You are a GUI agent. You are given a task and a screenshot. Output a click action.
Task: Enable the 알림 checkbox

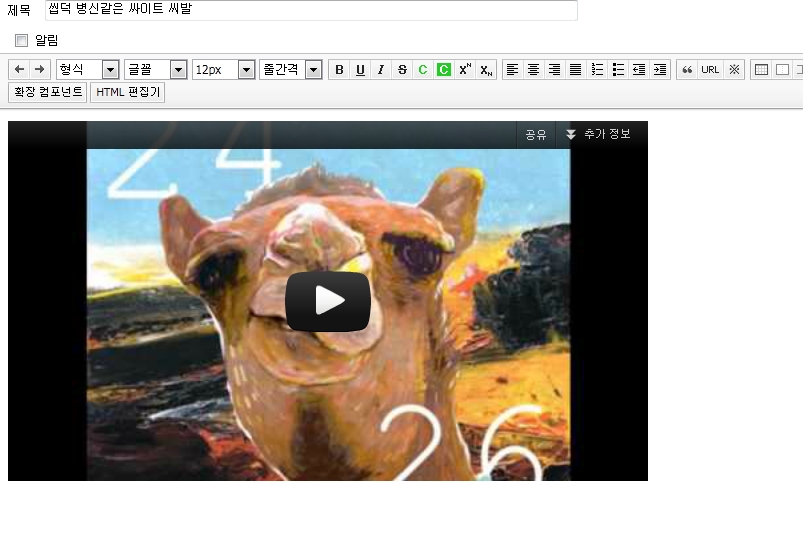pyautogui.click(x=22, y=40)
